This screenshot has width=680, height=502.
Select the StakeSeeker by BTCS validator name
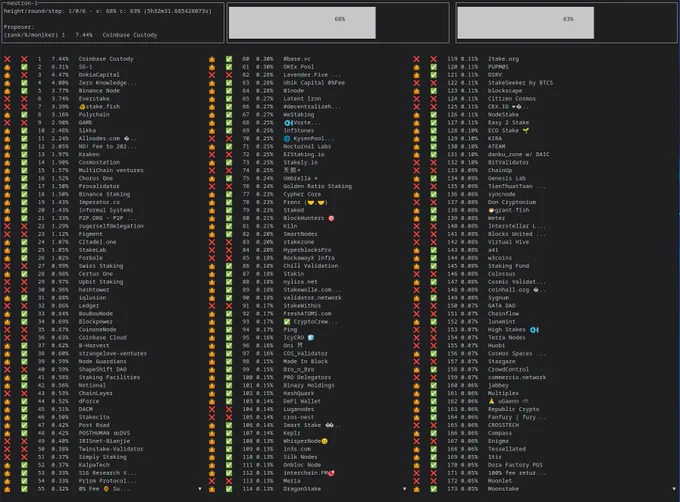tap(520, 83)
